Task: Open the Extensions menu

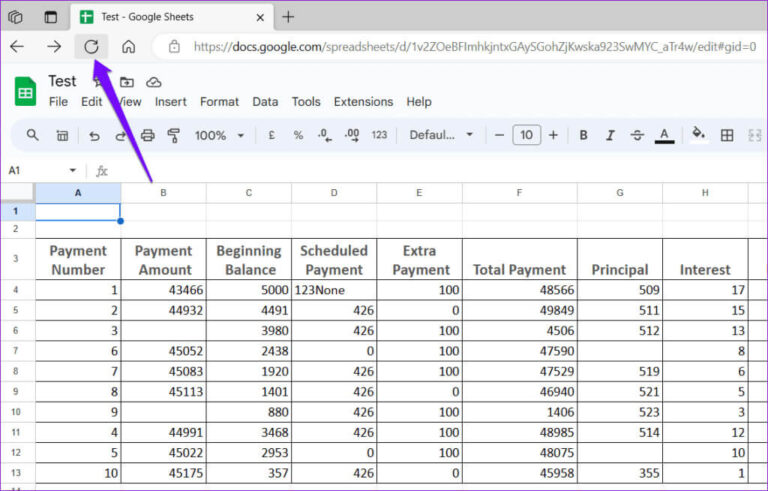Action: (x=363, y=101)
